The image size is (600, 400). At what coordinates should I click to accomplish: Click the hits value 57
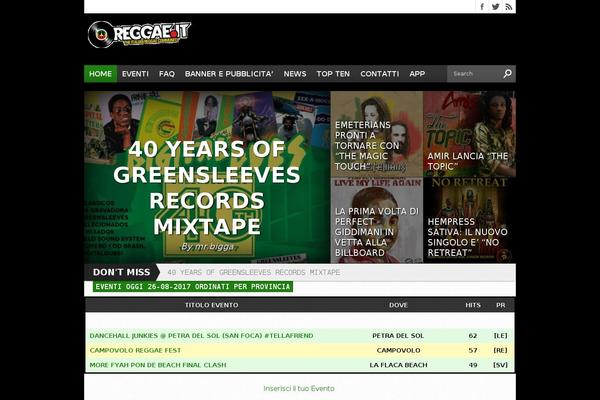click(x=473, y=350)
